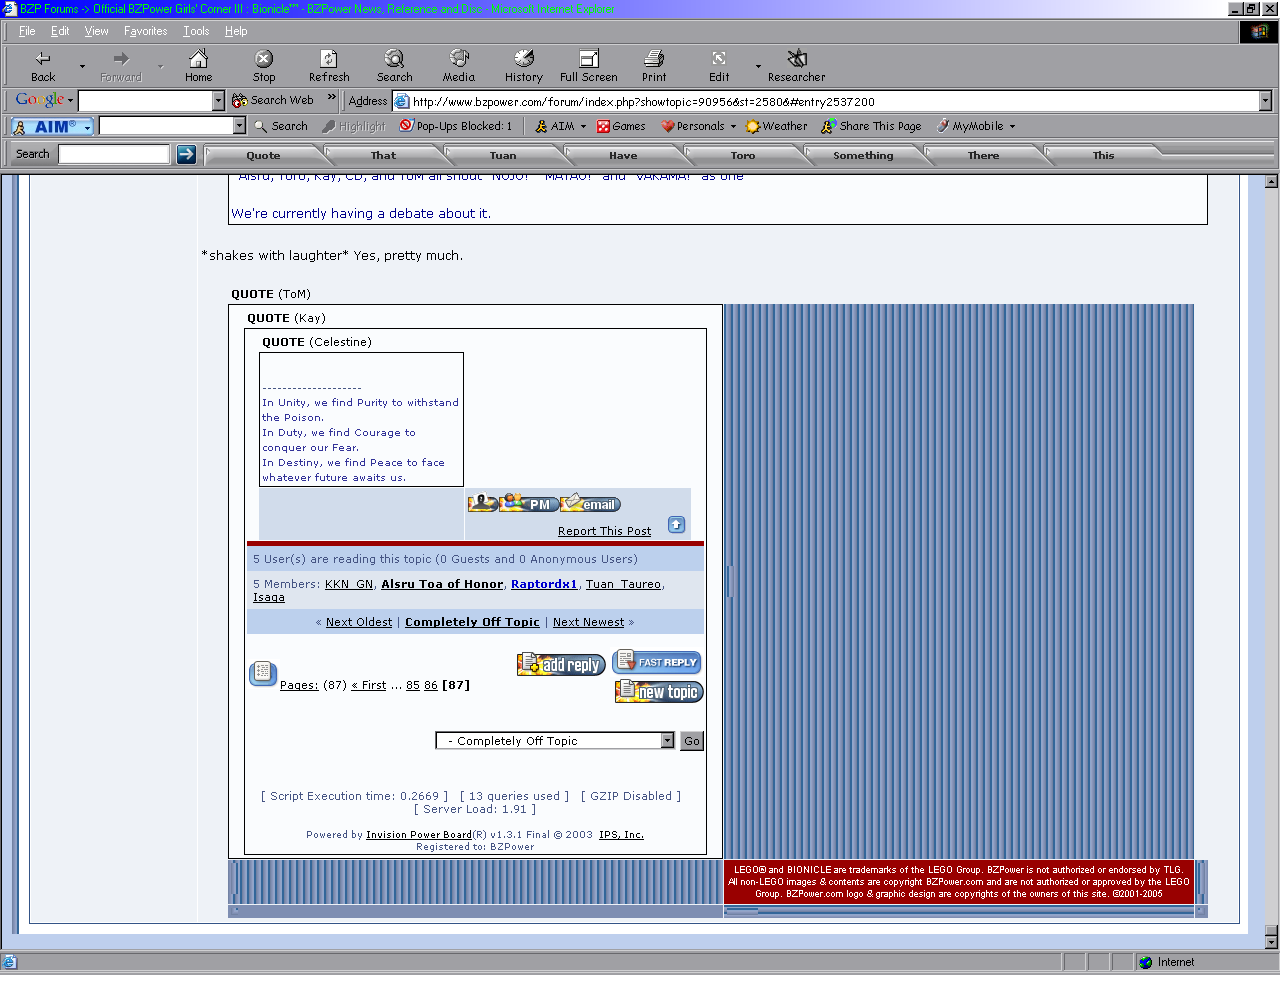
Task: Open the Tools menu
Action: 196,31
